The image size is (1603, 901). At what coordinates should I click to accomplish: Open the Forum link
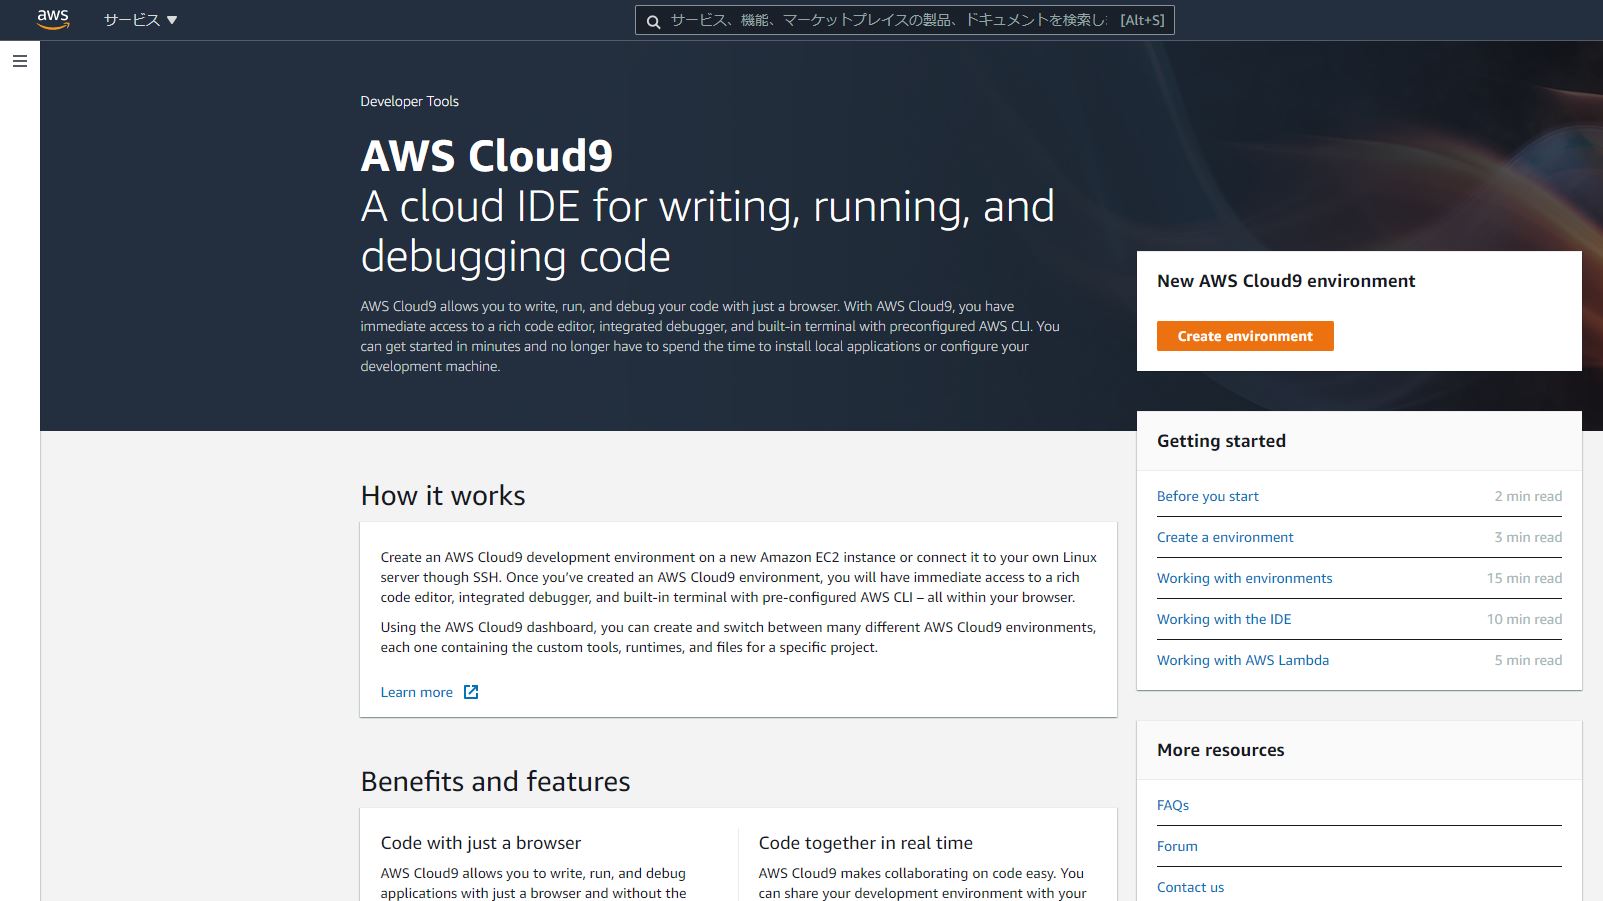point(1177,846)
